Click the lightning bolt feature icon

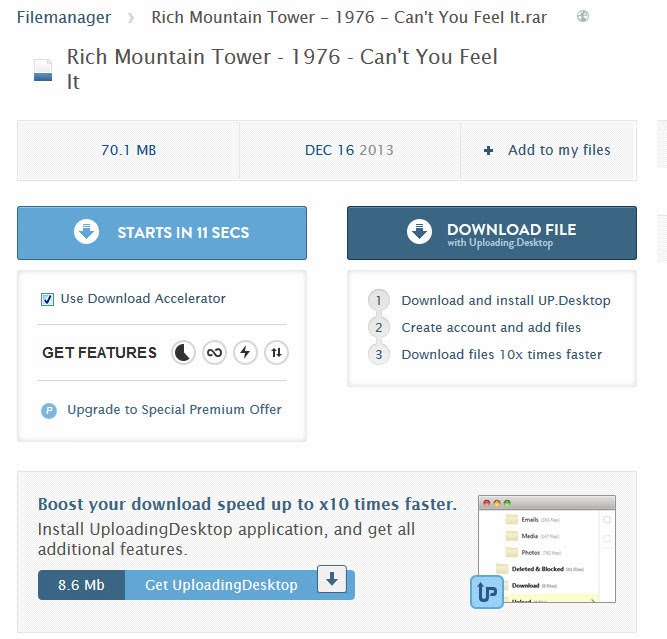pos(245,353)
